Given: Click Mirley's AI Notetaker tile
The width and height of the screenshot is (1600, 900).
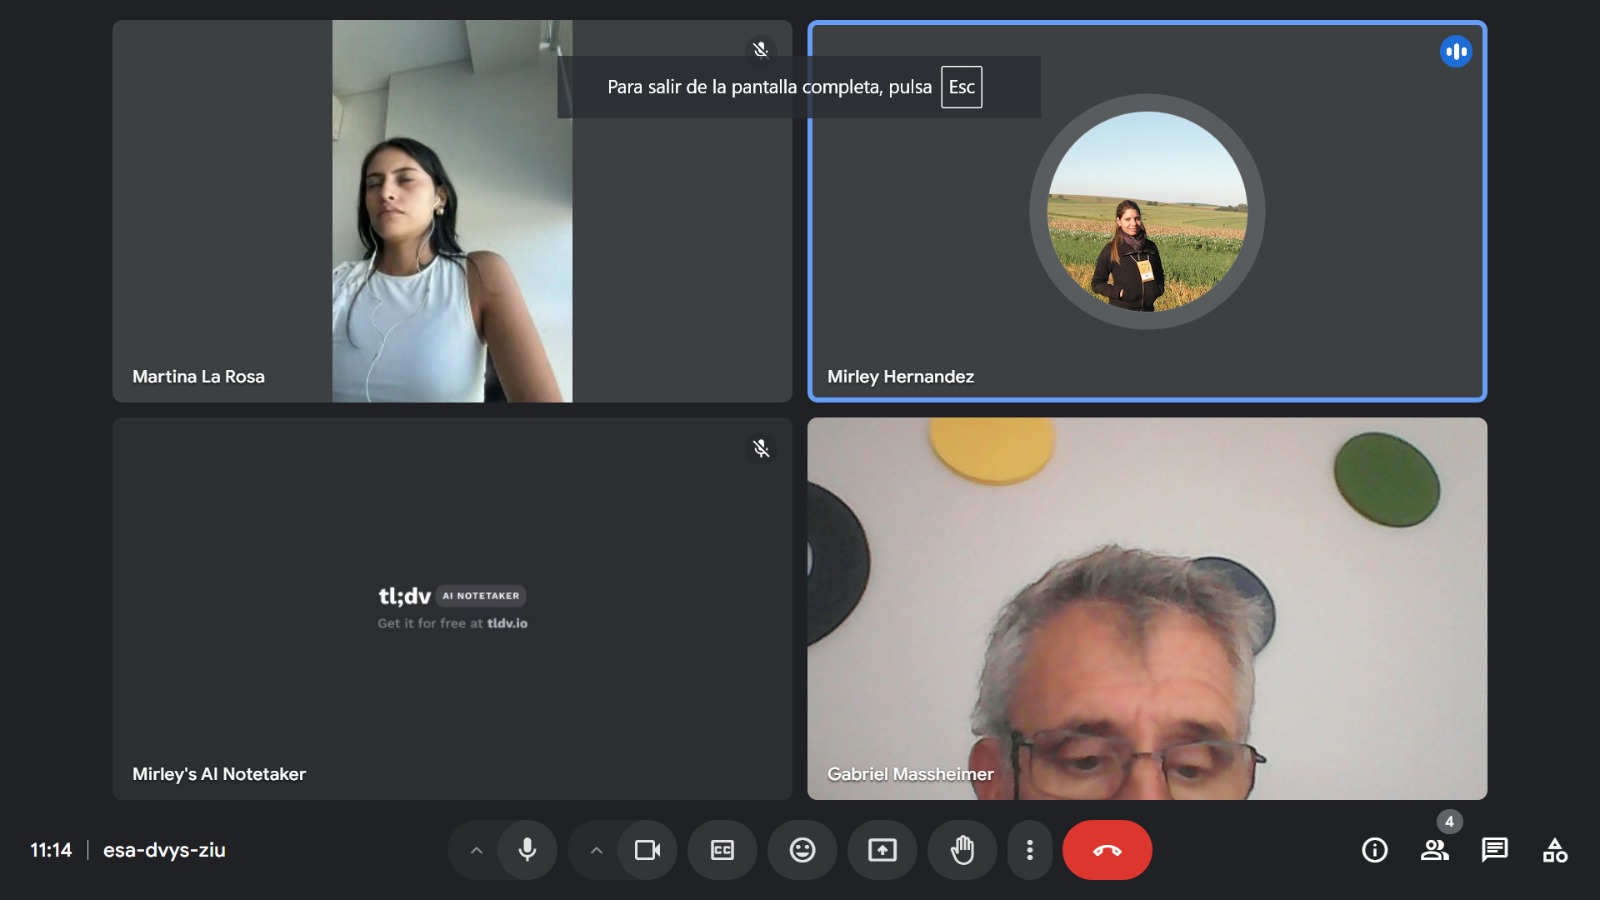Looking at the screenshot, I should (x=452, y=608).
